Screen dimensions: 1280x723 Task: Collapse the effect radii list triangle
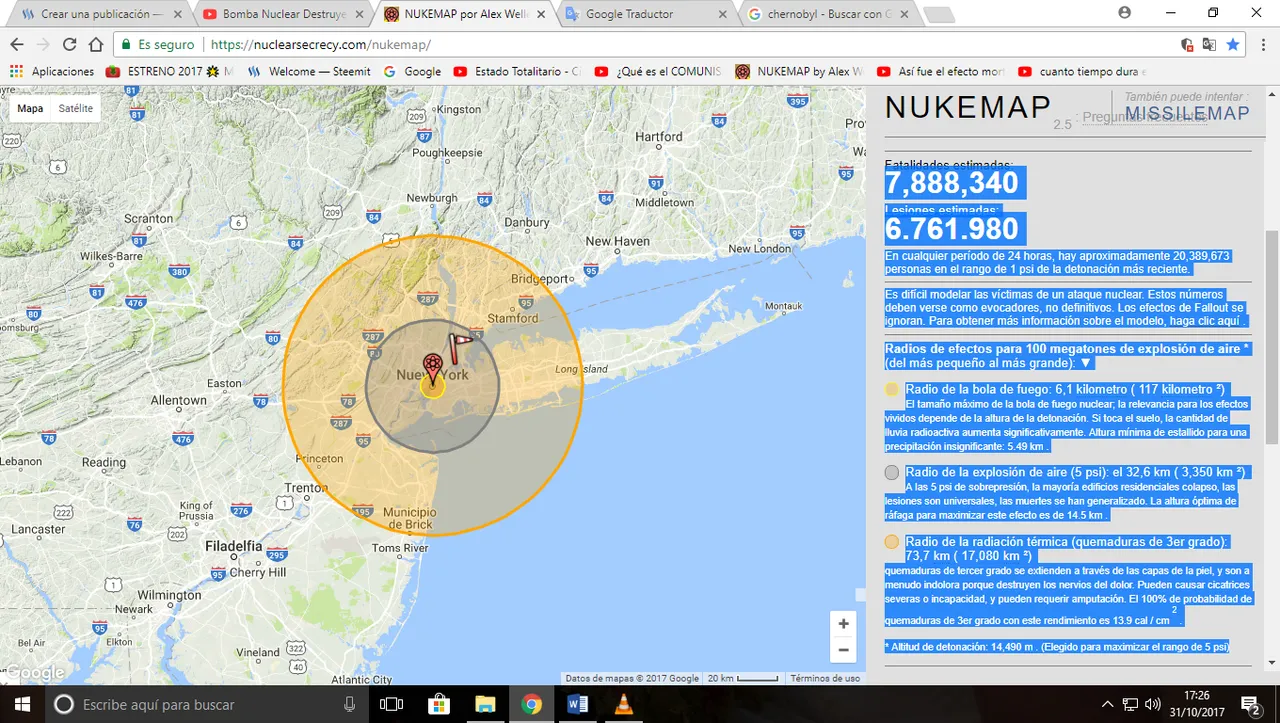click(x=1086, y=362)
